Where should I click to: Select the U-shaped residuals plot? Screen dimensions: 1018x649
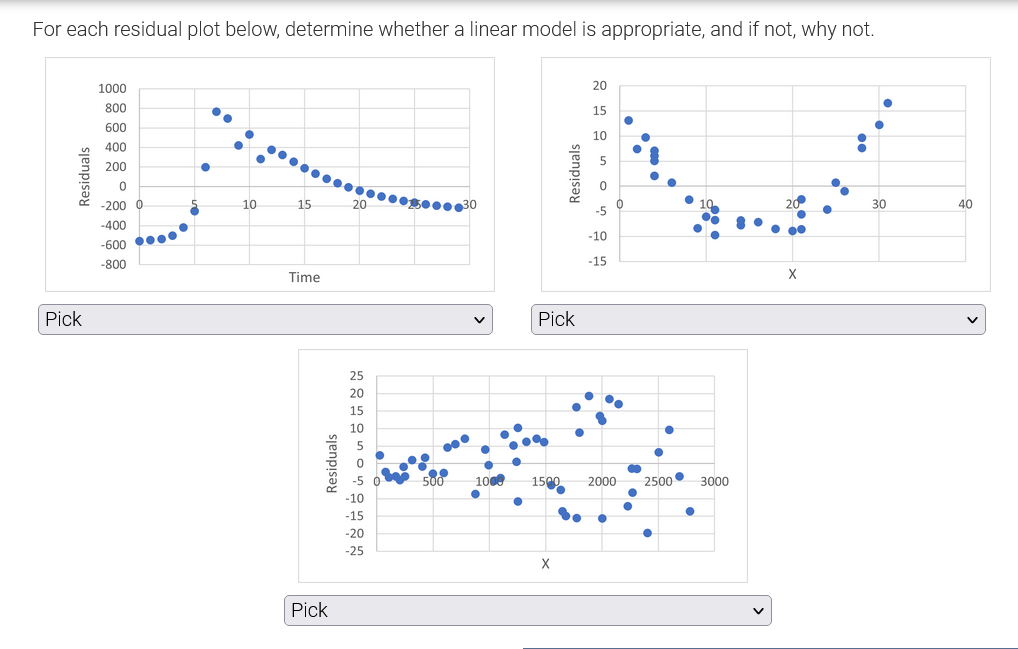pos(766,173)
